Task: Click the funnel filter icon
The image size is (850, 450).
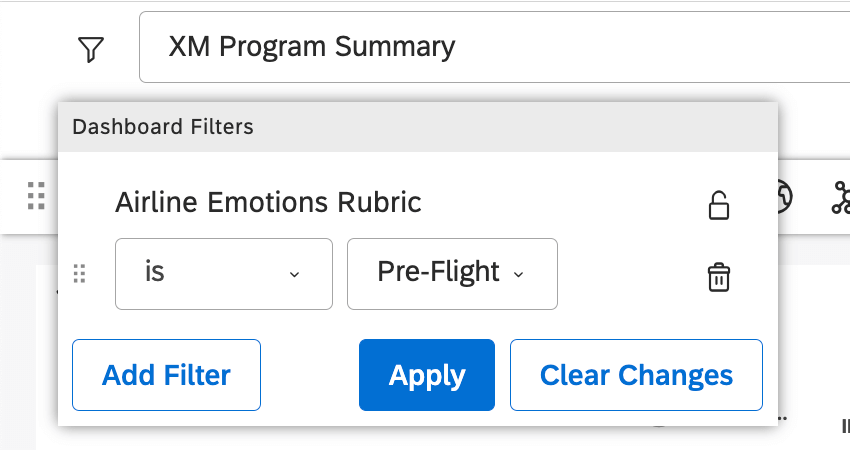Action: click(x=91, y=49)
